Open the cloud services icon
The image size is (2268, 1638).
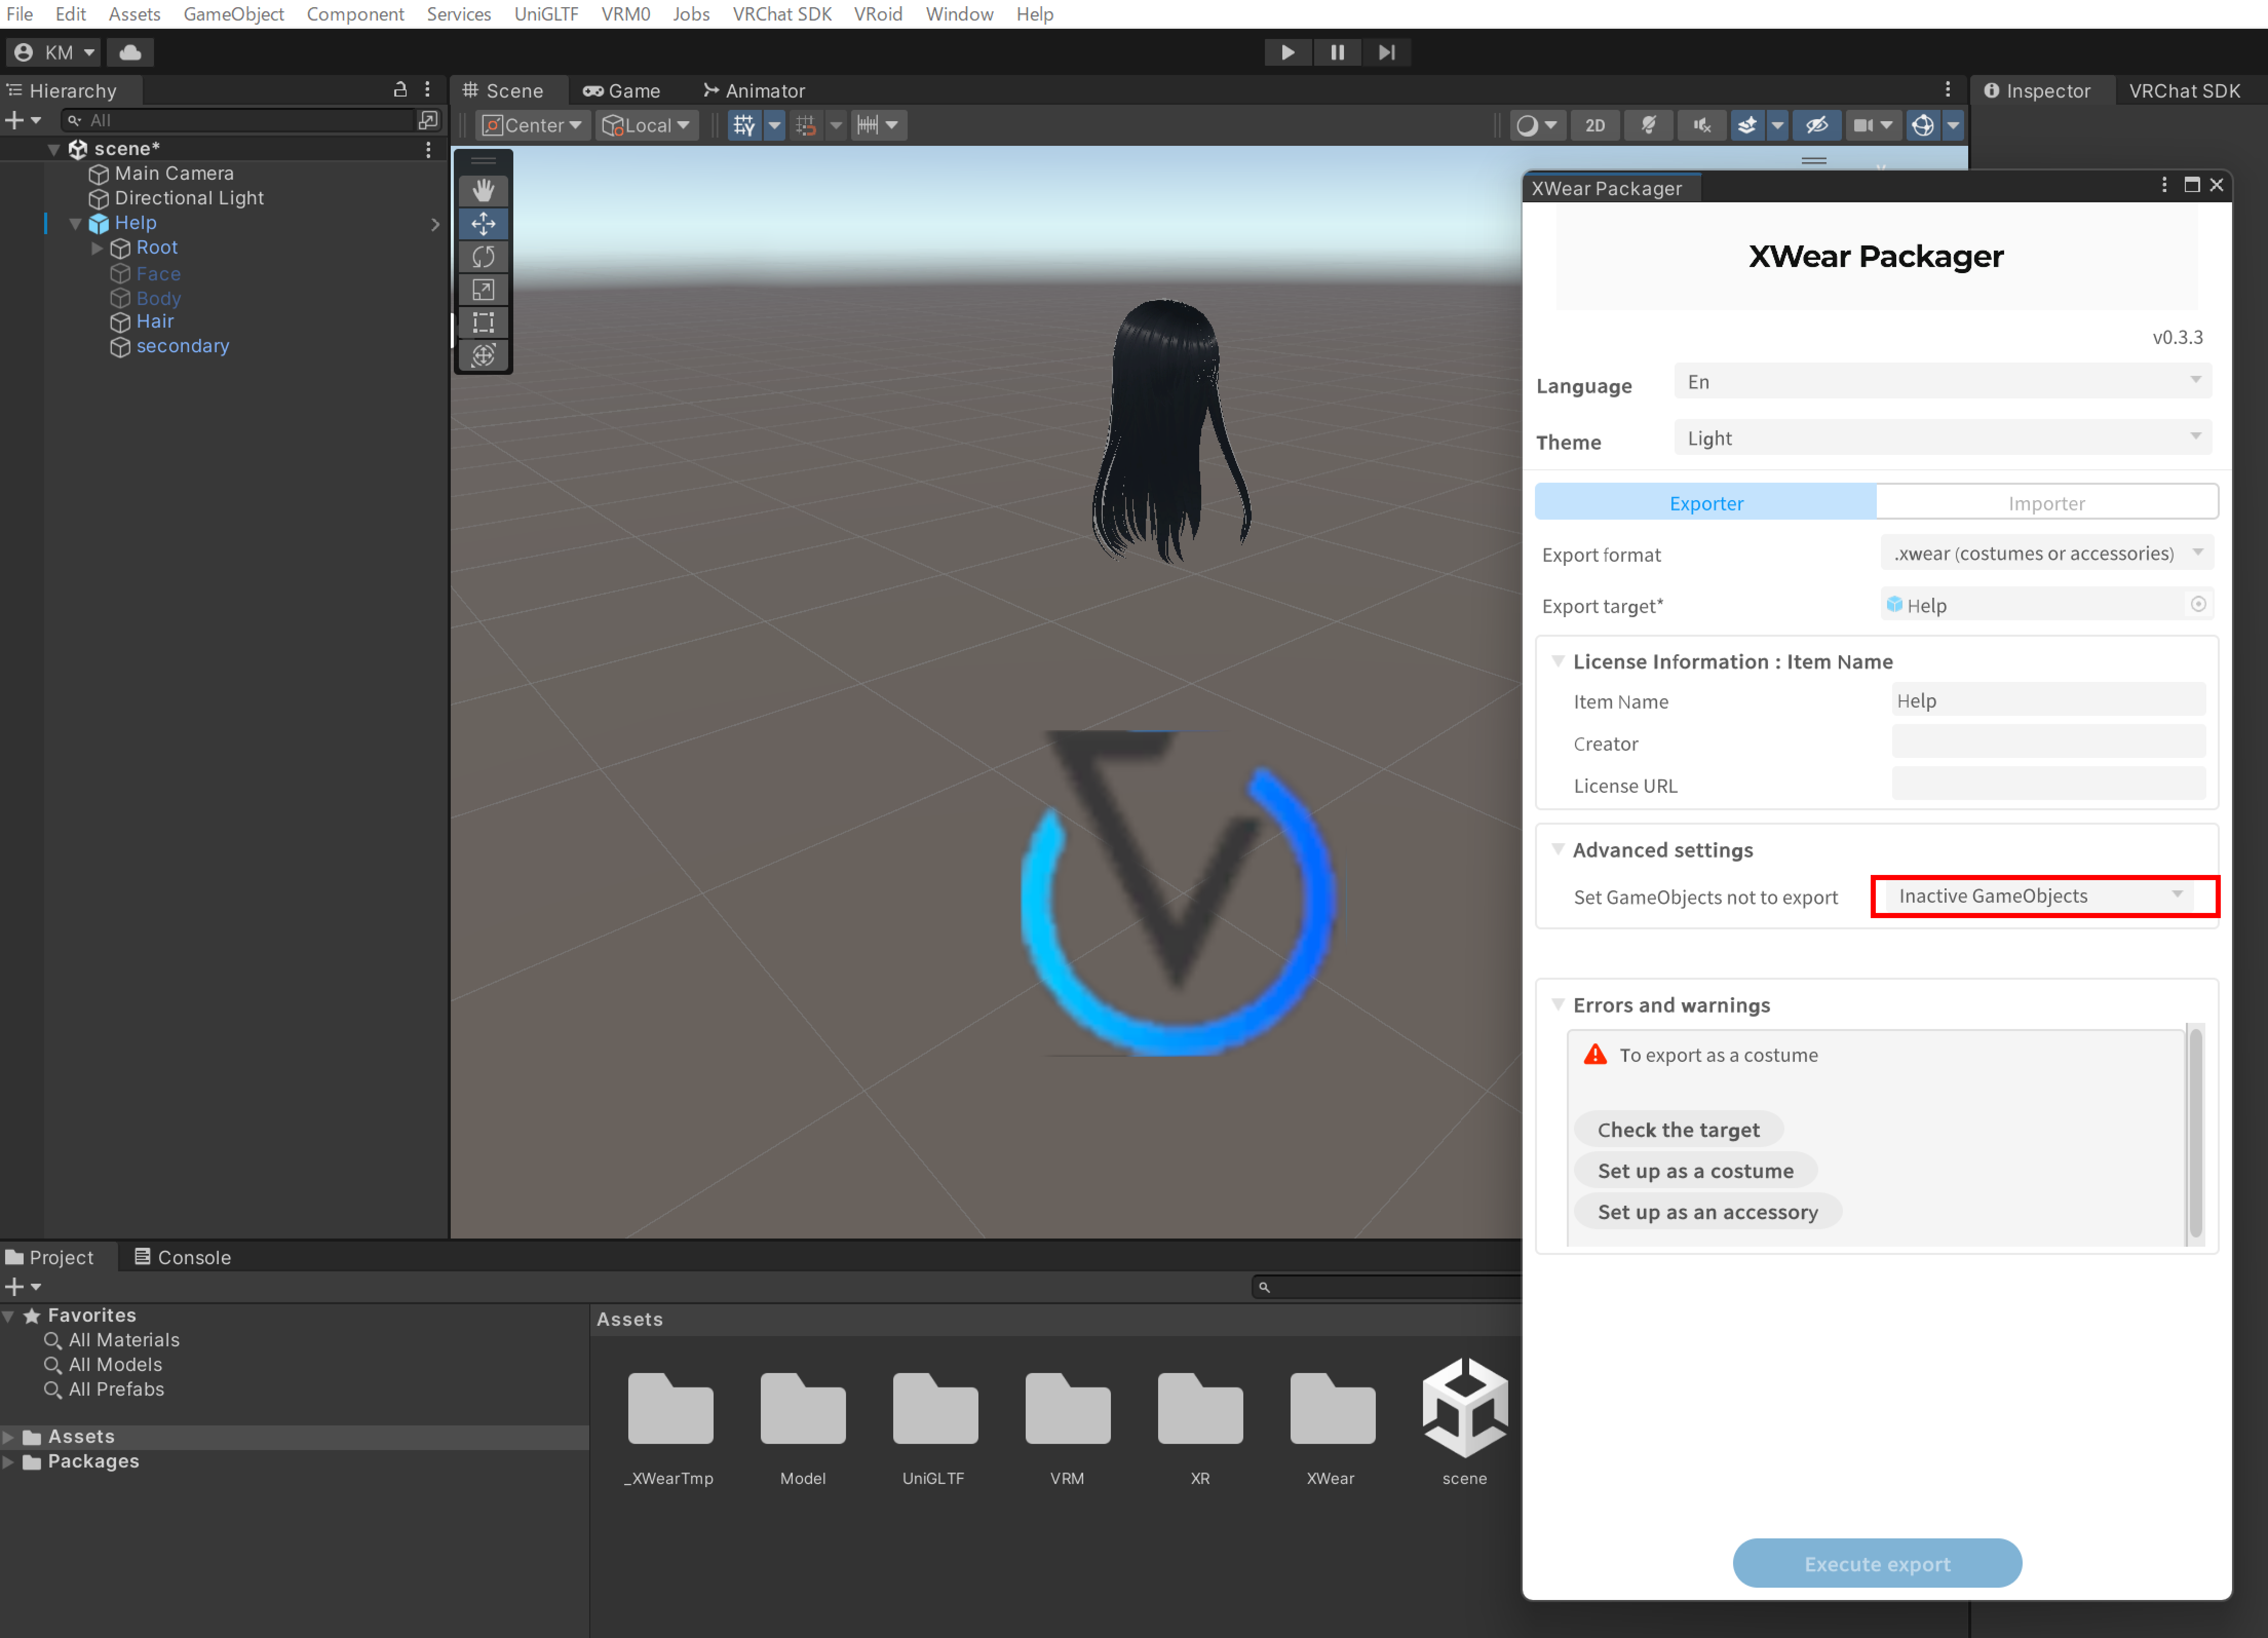click(130, 52)
